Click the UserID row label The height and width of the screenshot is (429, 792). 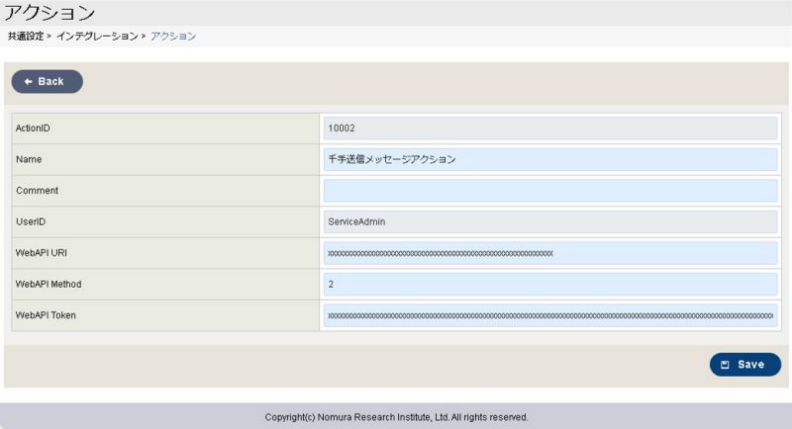click(x=30, y=222)
